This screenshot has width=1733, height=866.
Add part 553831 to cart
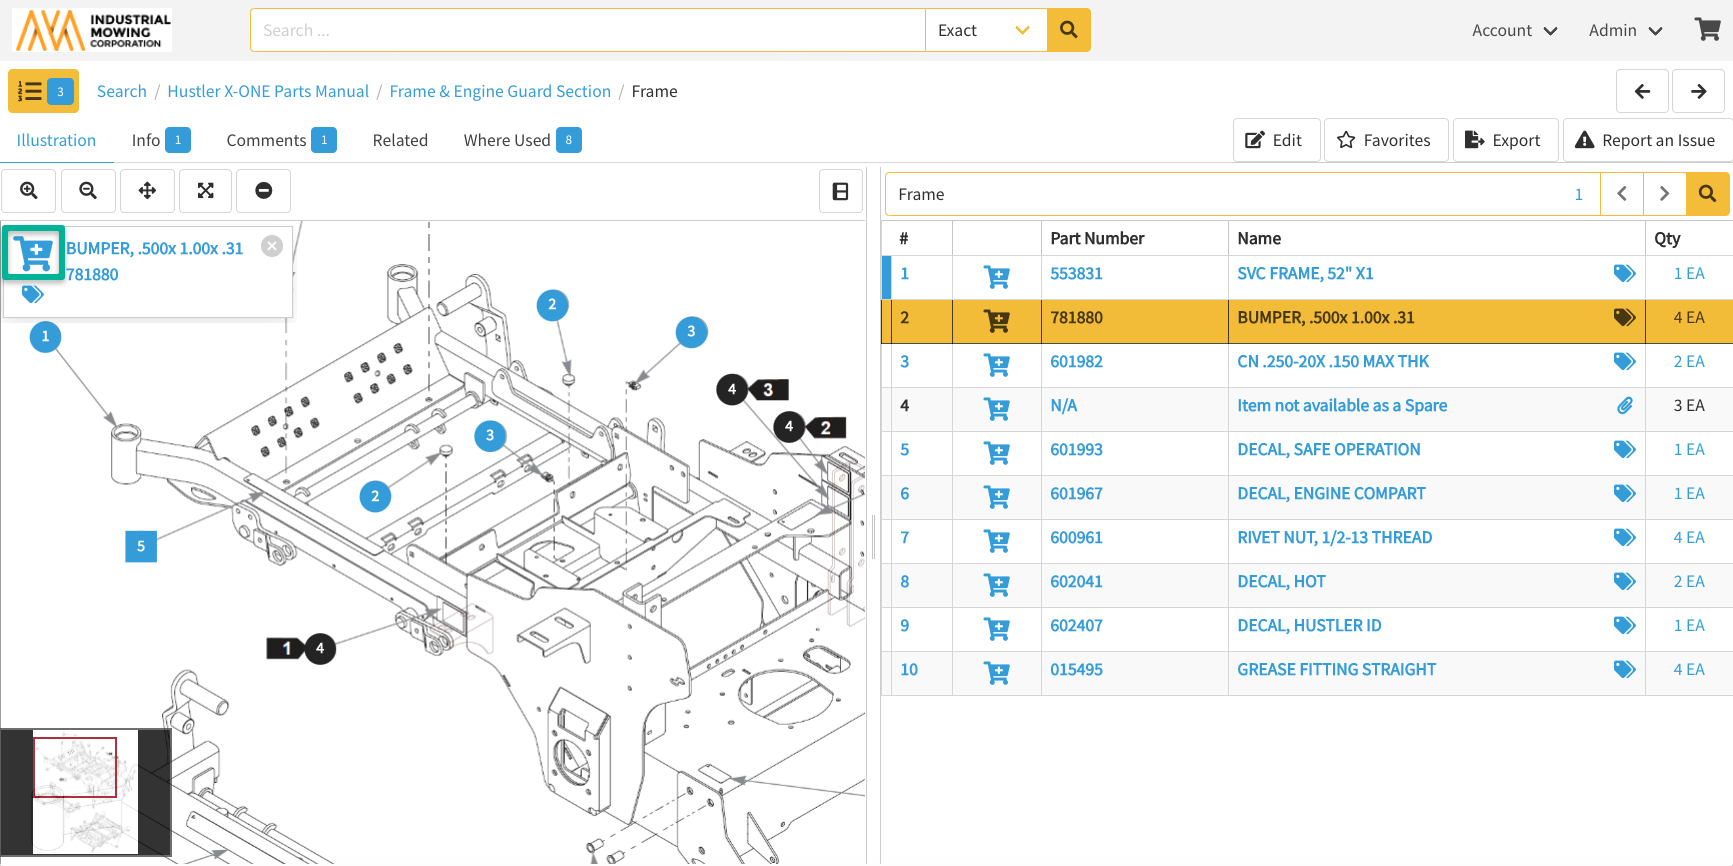pos(996,275)
